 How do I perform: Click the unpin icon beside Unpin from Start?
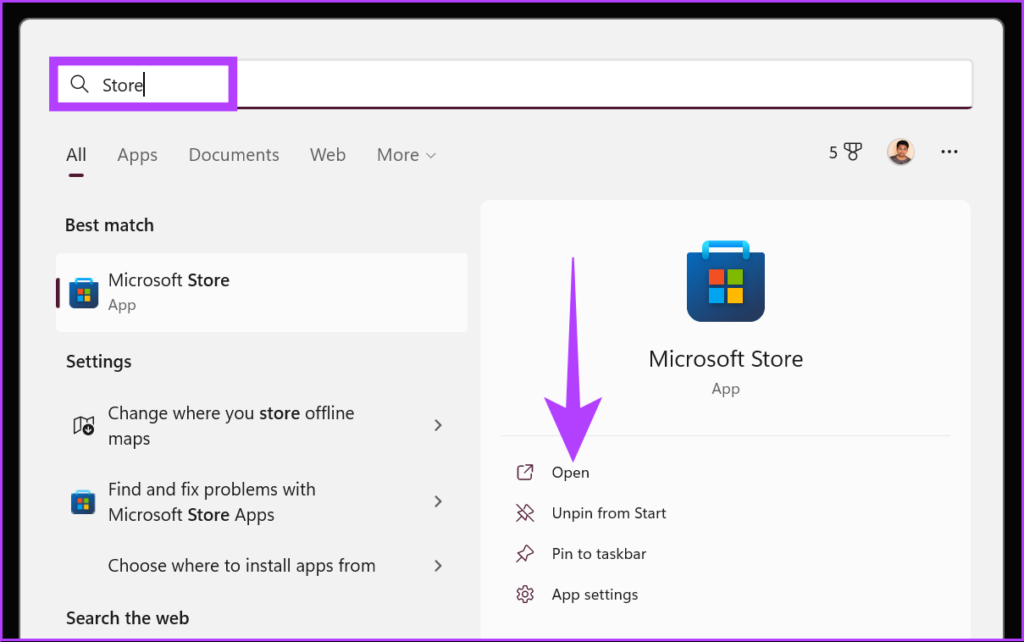pyautogui.click(x=525, y=513)
